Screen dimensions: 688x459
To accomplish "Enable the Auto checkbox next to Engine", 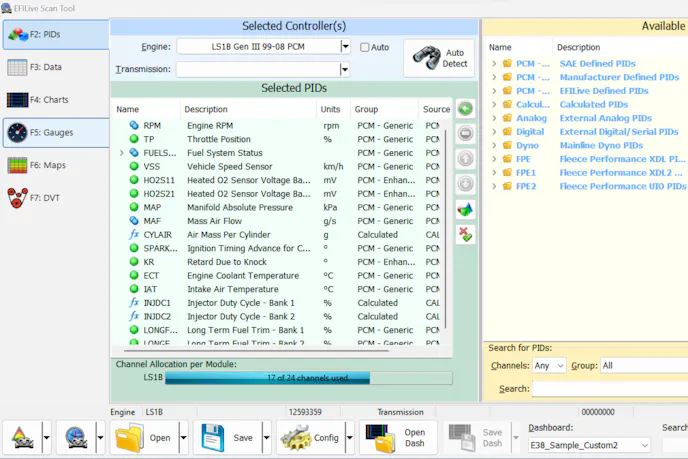I will pos(366,47).
